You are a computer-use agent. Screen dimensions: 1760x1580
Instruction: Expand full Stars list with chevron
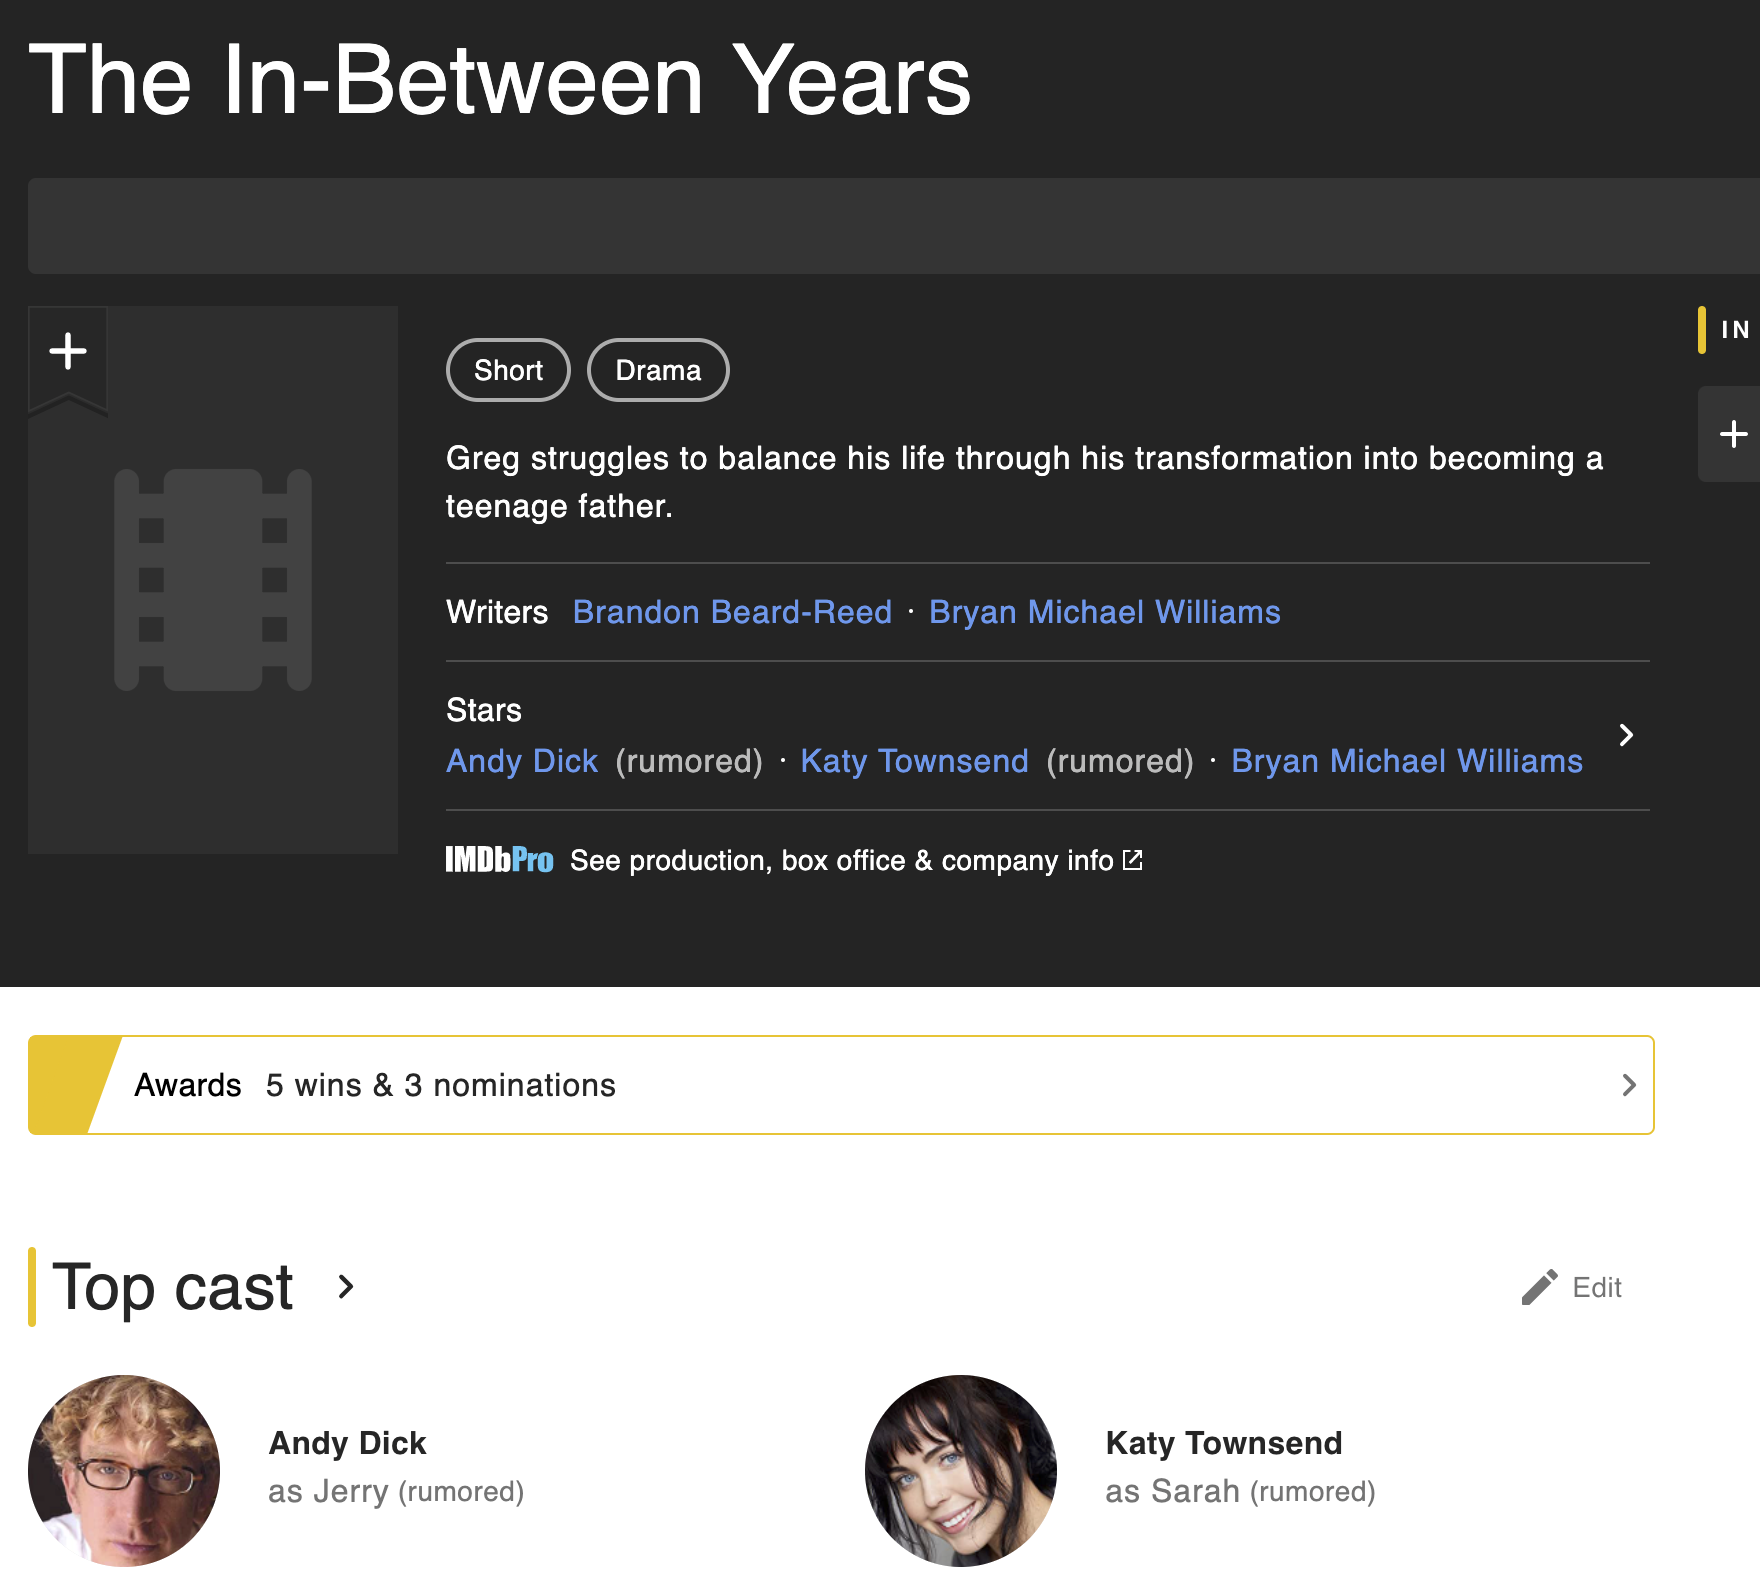coord(1626,735)
